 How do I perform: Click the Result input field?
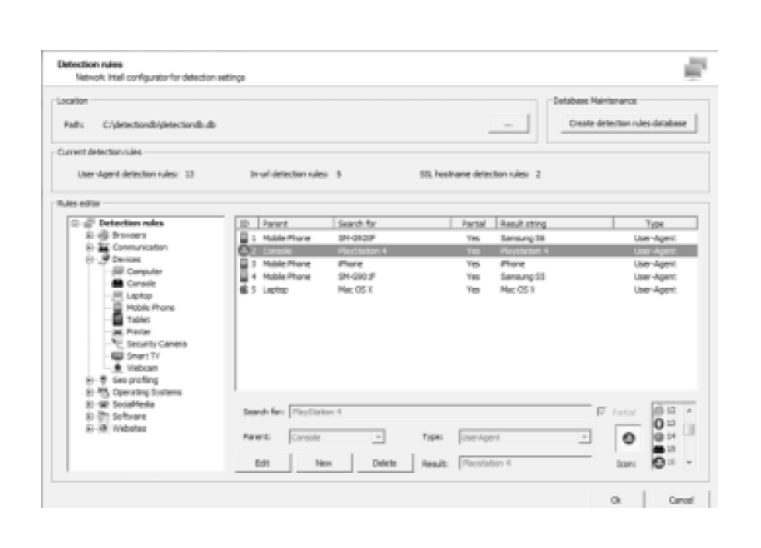[x=525, y=463]
